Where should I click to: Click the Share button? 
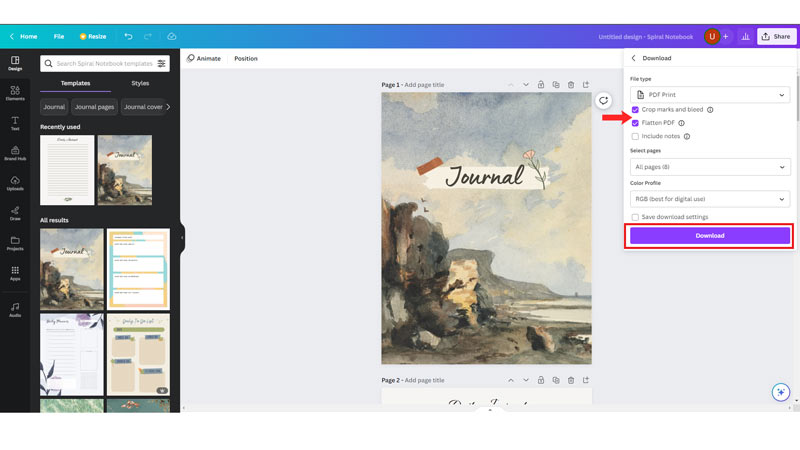[x=776, y=36]
